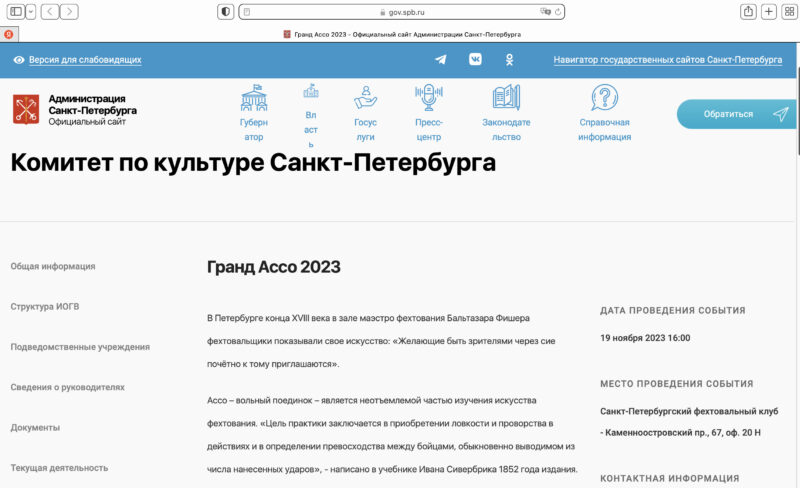Click the Safari Share icon
800x488 pixels.
748,12
